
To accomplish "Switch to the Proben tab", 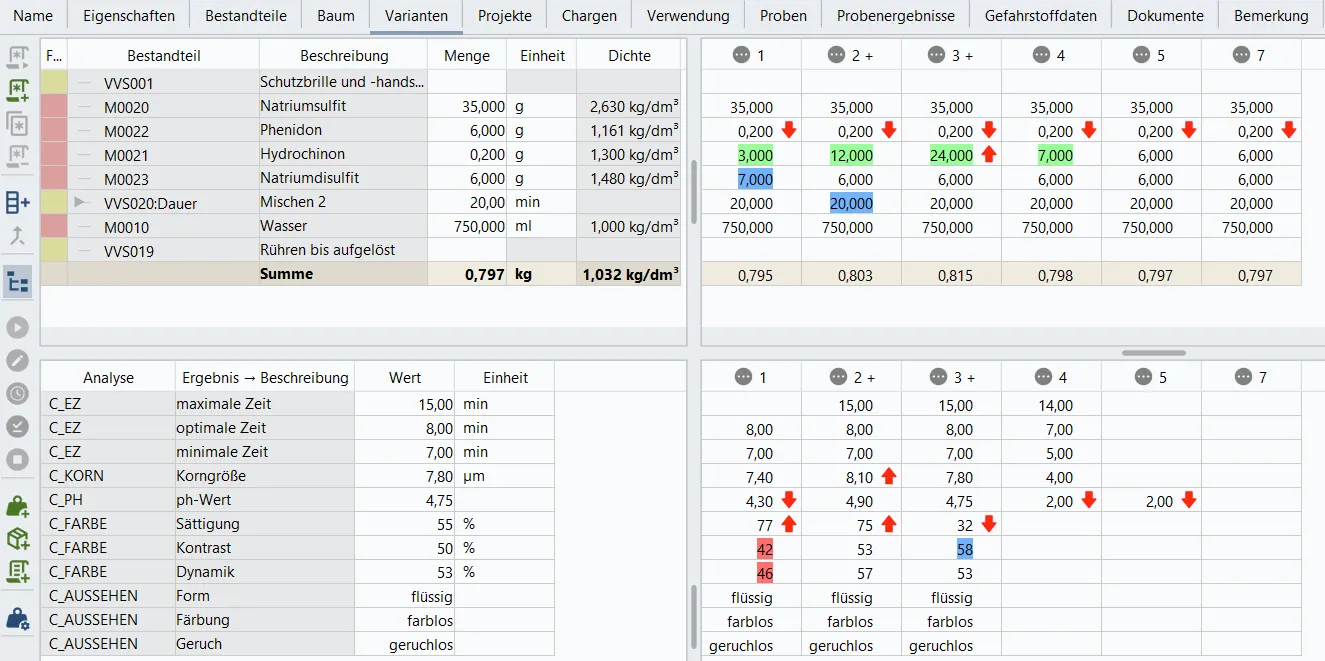I will 783,15.
